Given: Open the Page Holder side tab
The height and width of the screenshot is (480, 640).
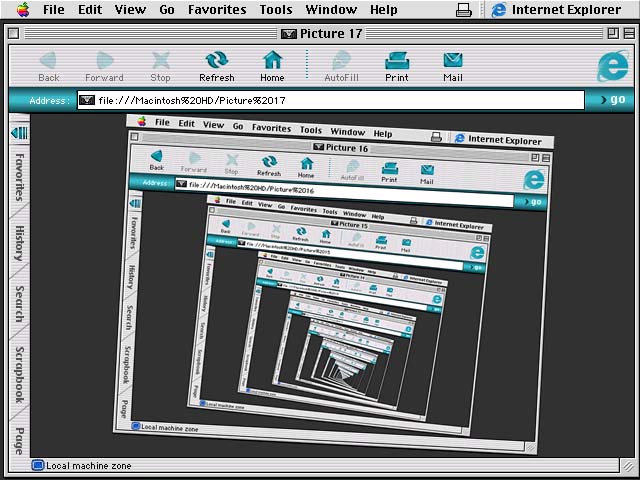Looking at the screenshot, I should [x=19, y=441].
